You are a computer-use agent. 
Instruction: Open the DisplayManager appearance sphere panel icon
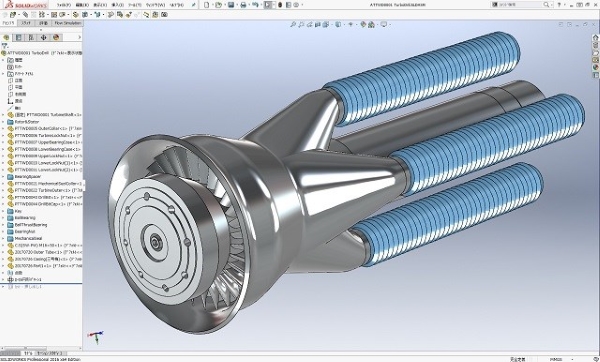coord(56,37)
